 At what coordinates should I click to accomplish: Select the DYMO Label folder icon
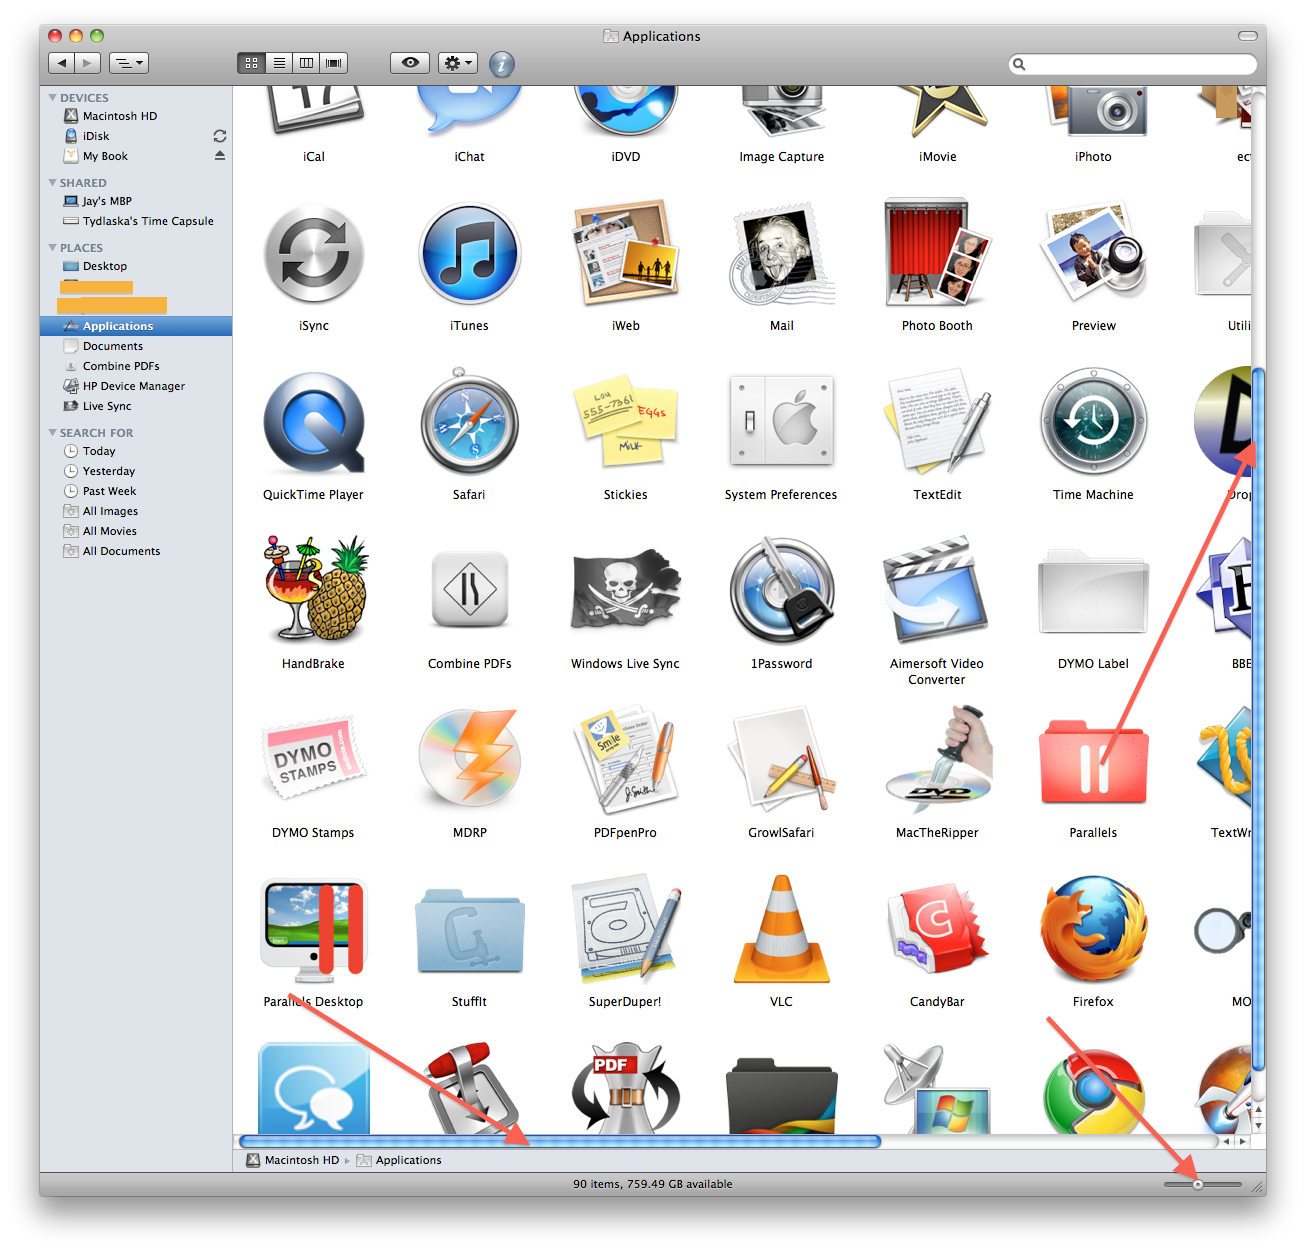coord(1093,591)
